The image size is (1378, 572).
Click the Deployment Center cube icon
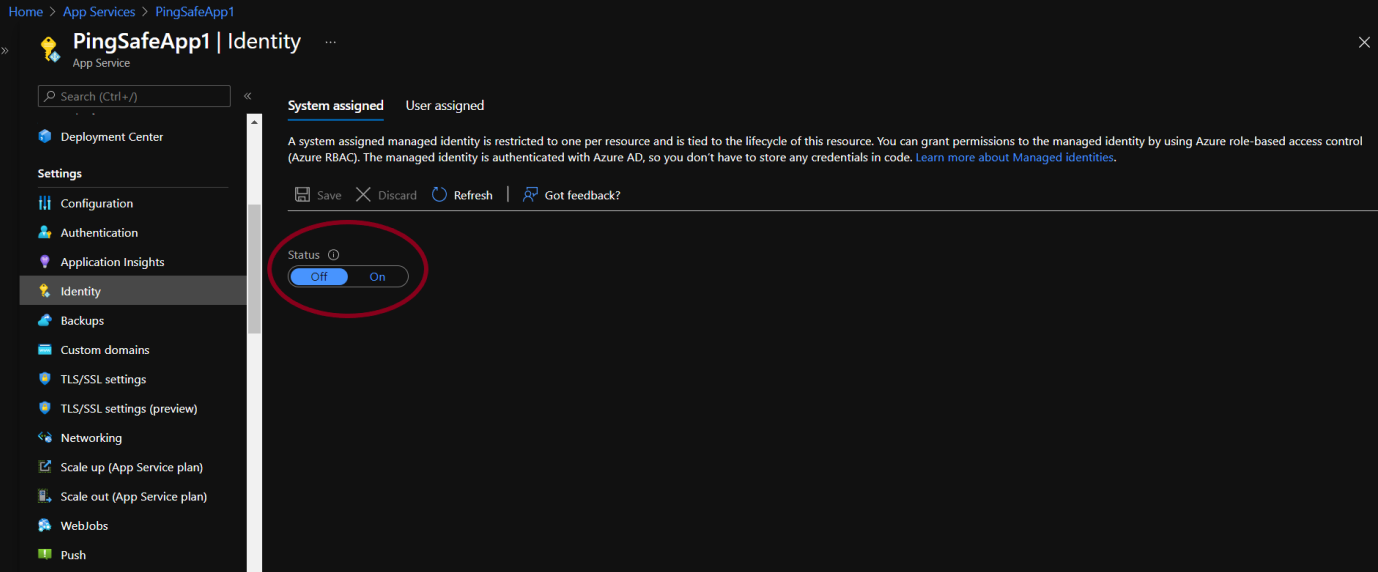[45, 137]
